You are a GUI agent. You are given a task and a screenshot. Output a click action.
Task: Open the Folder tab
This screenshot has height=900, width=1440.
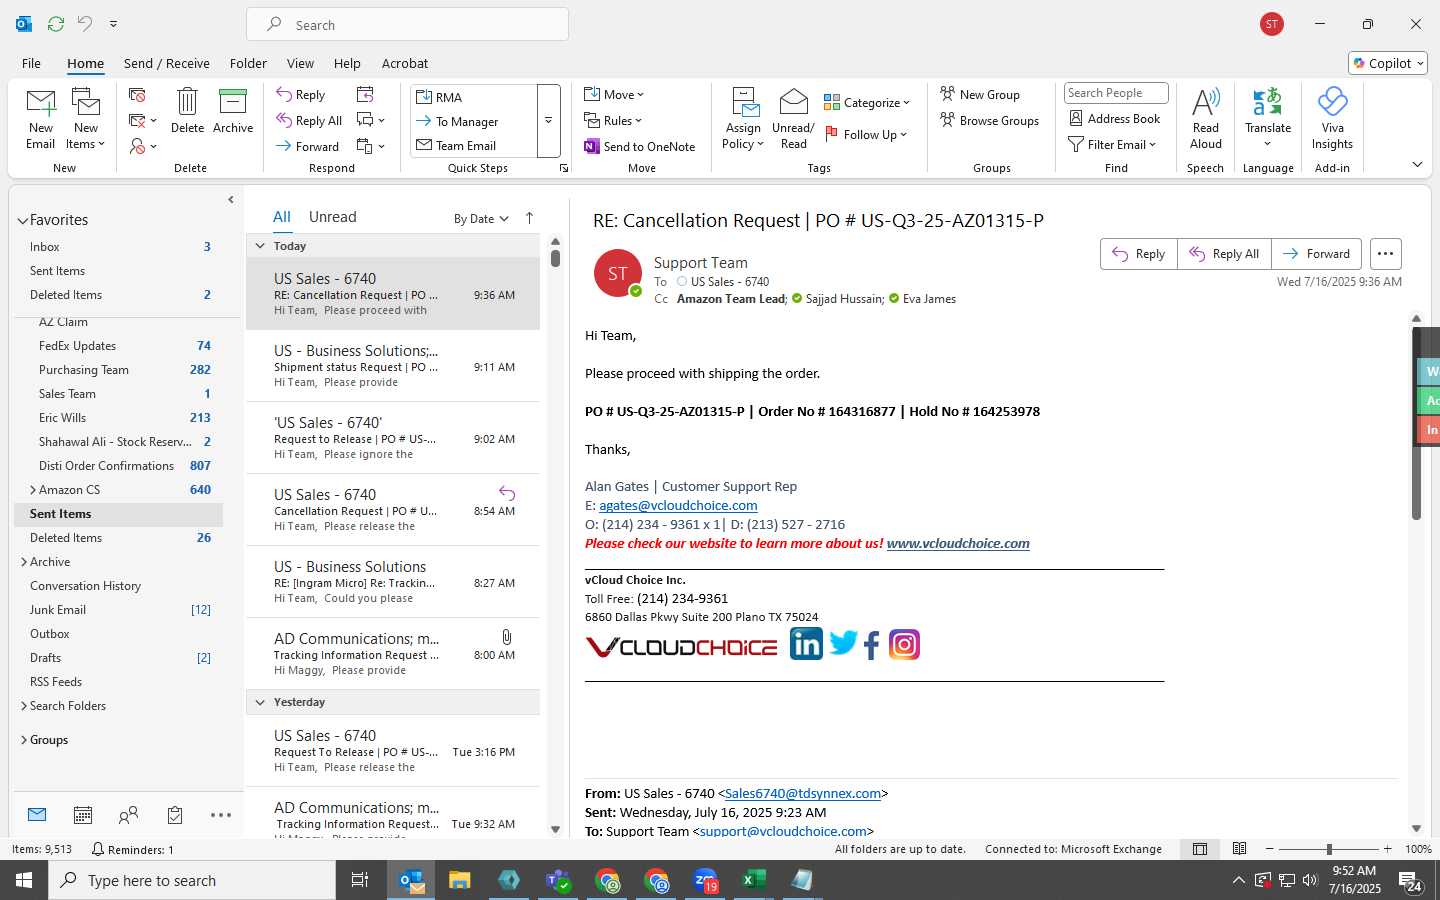(x=248, y=63)
